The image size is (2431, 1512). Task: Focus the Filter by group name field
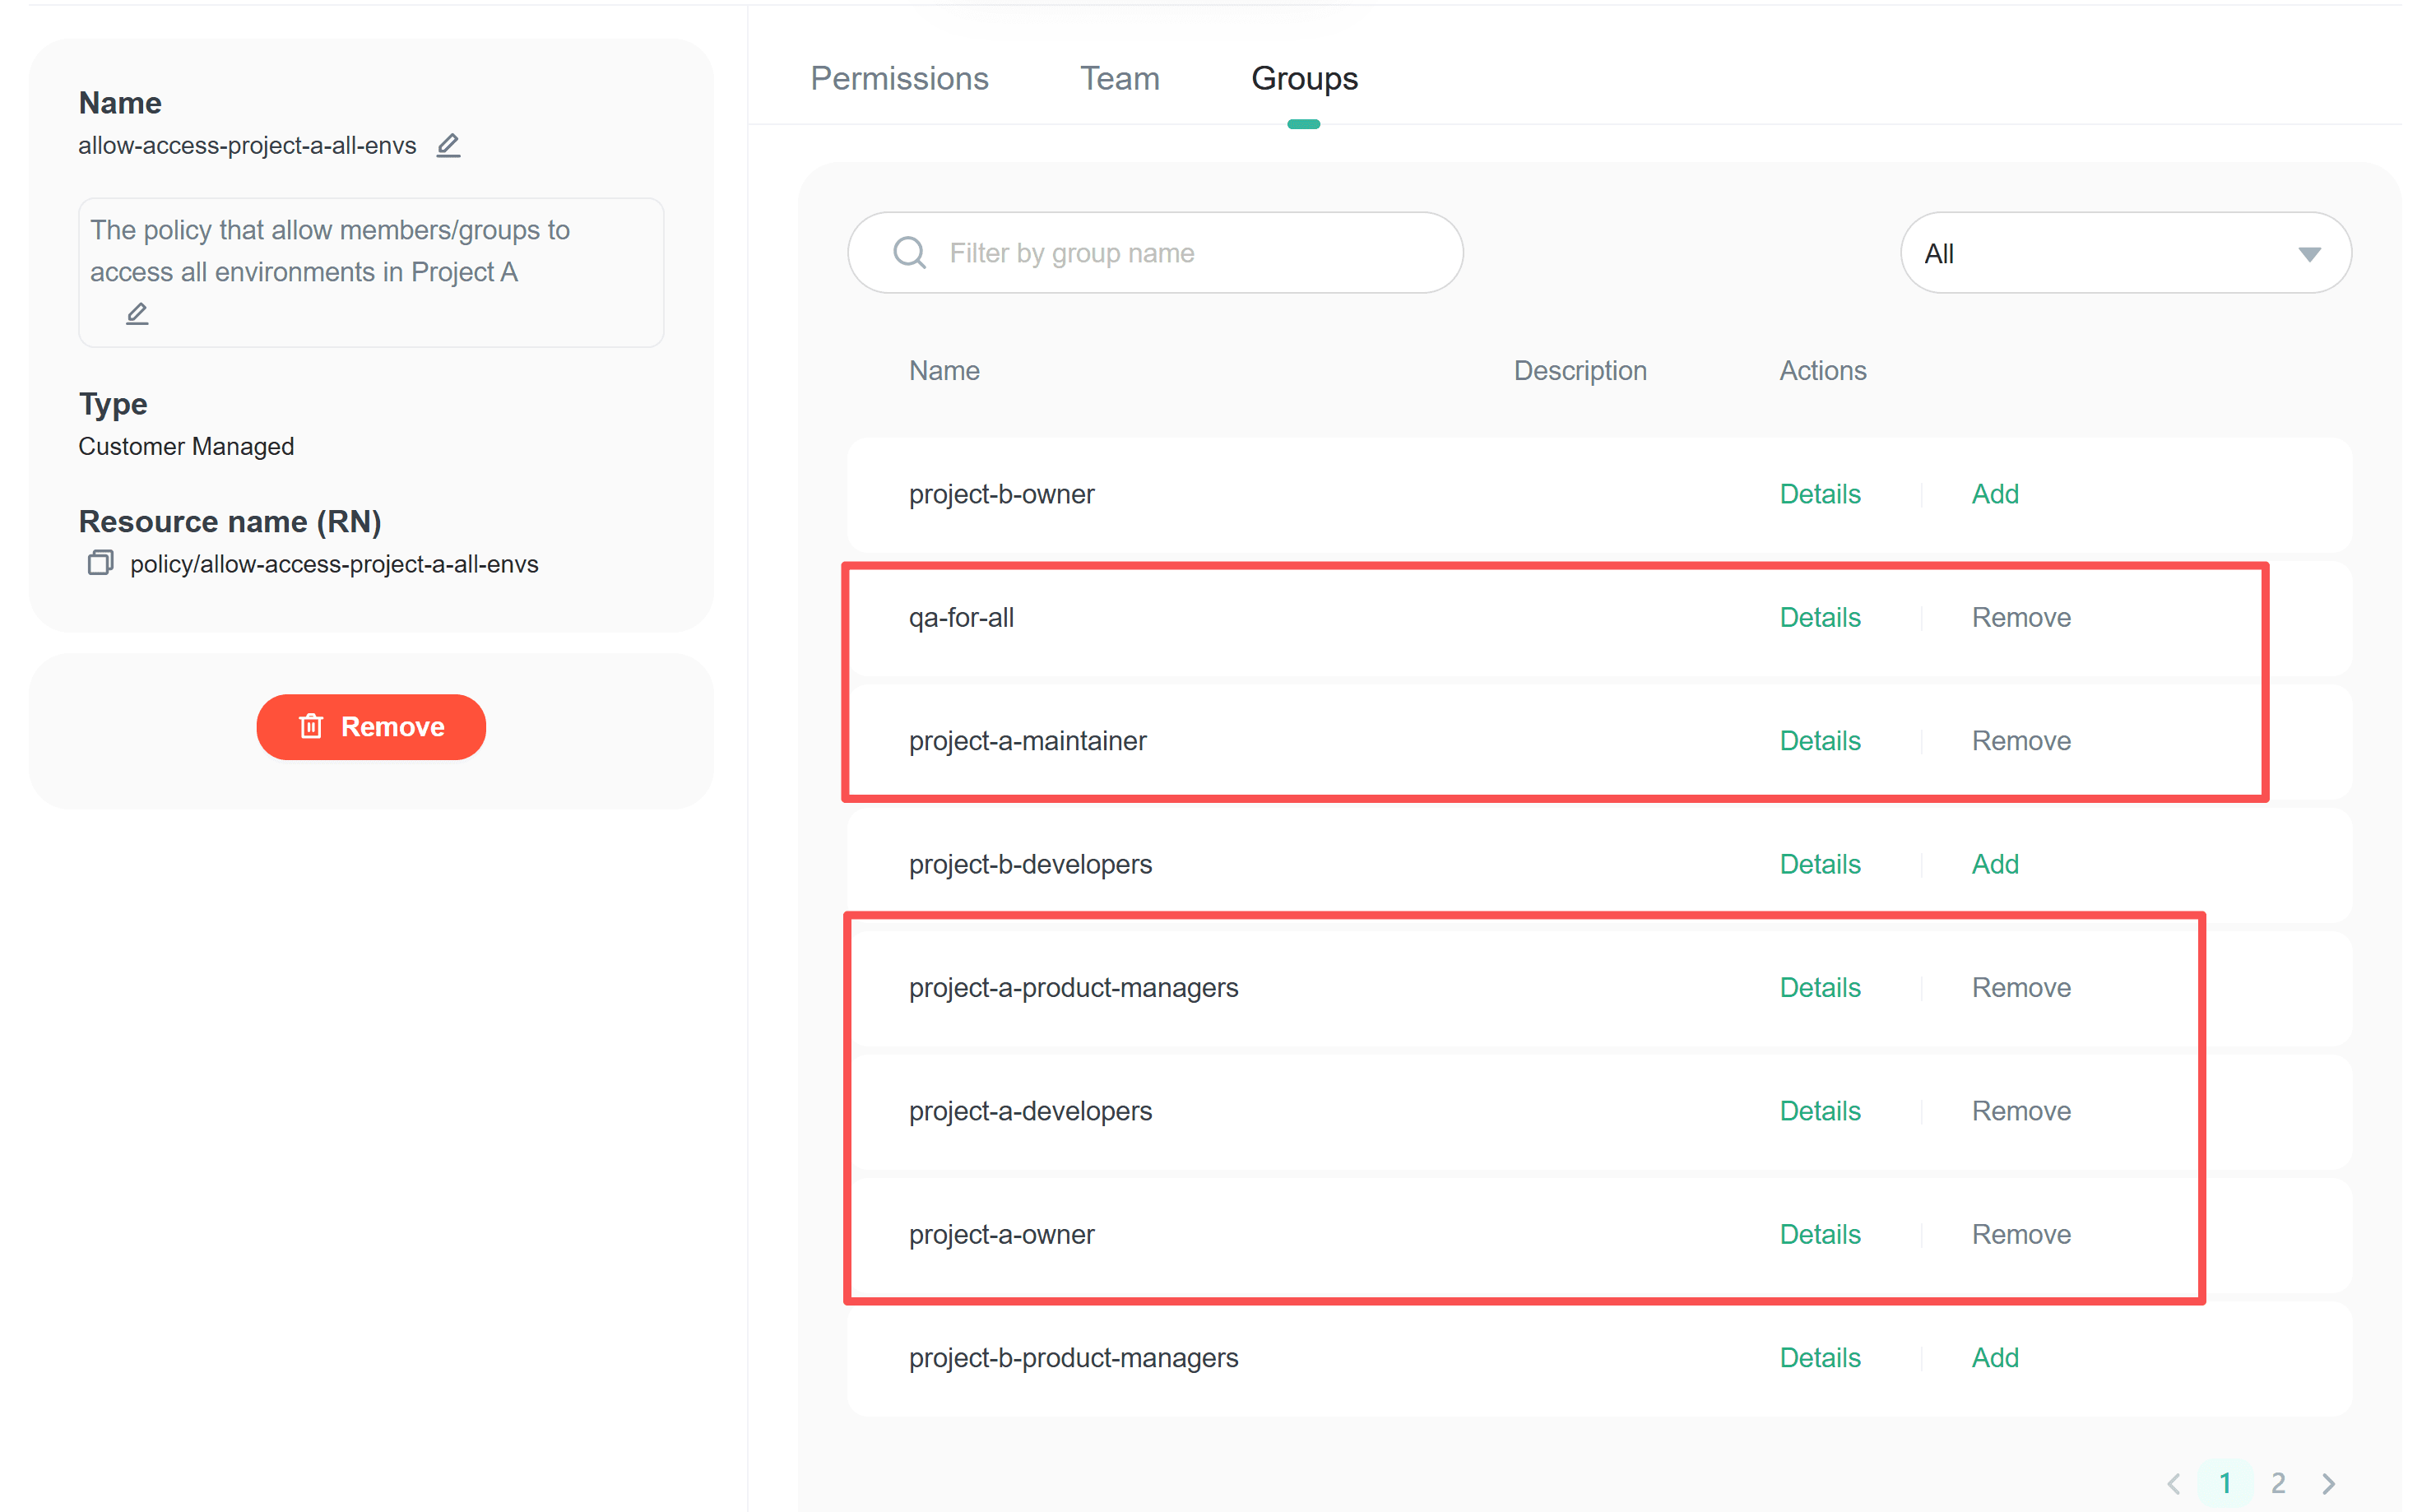(1190, 253)
